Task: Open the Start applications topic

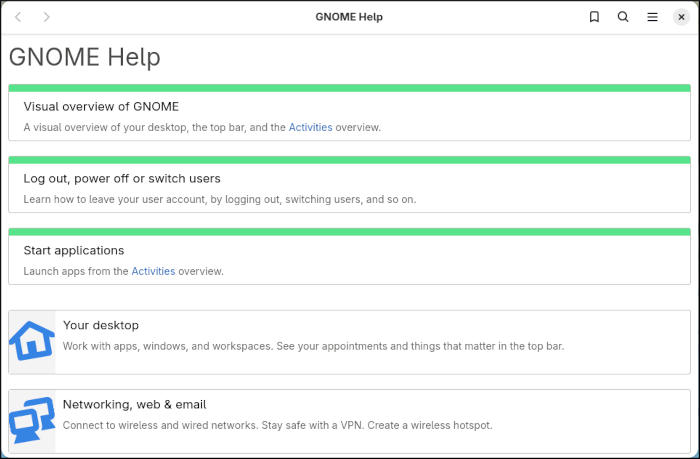Action: (x=74, y=250)
